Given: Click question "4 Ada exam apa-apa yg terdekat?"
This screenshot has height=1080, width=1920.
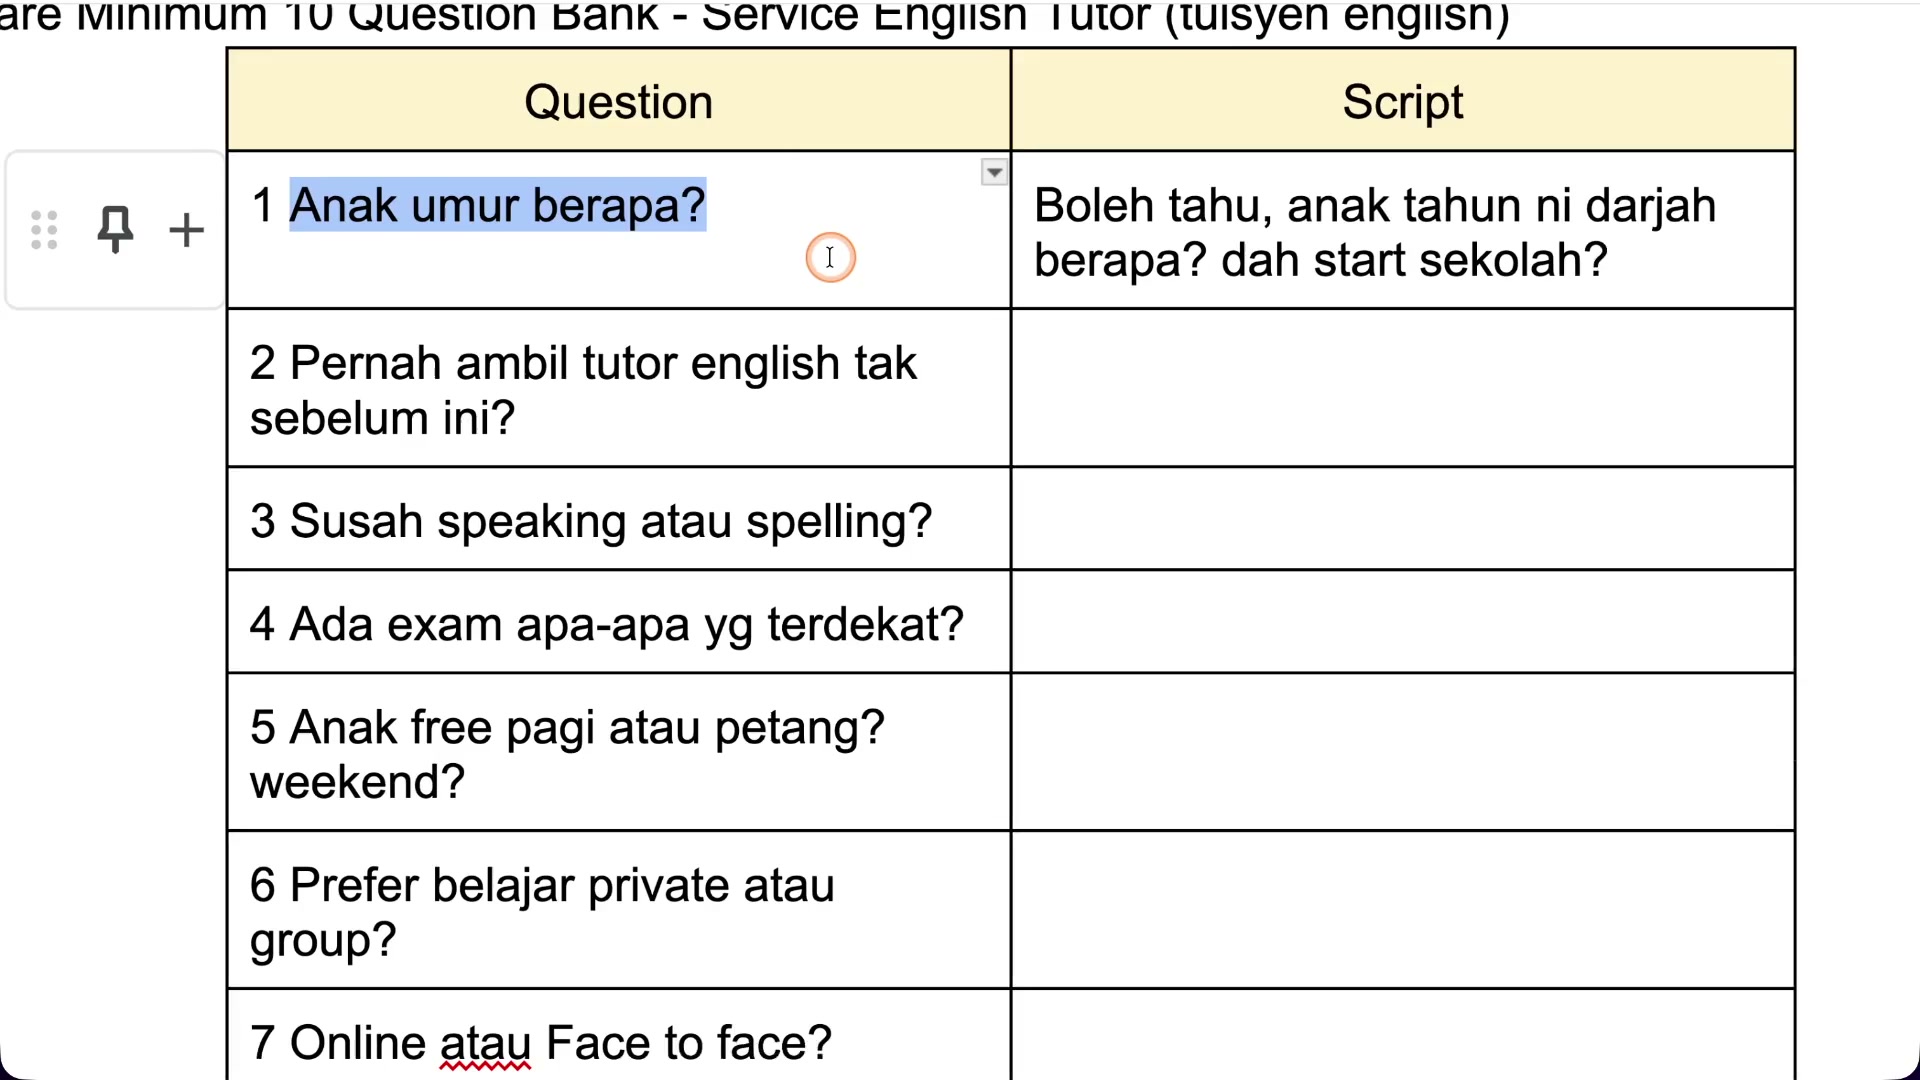Looking at the screenshot, I should pyautogui.click(x=607, y=624).
